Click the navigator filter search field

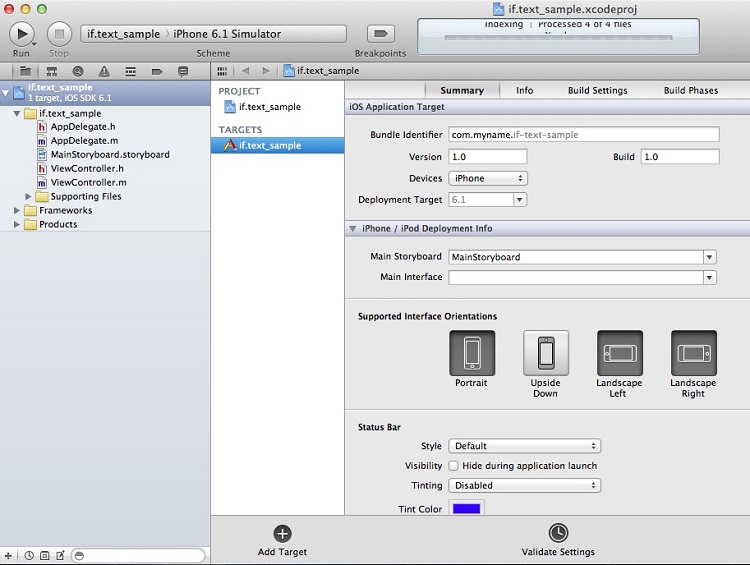(x=138, y=555)
